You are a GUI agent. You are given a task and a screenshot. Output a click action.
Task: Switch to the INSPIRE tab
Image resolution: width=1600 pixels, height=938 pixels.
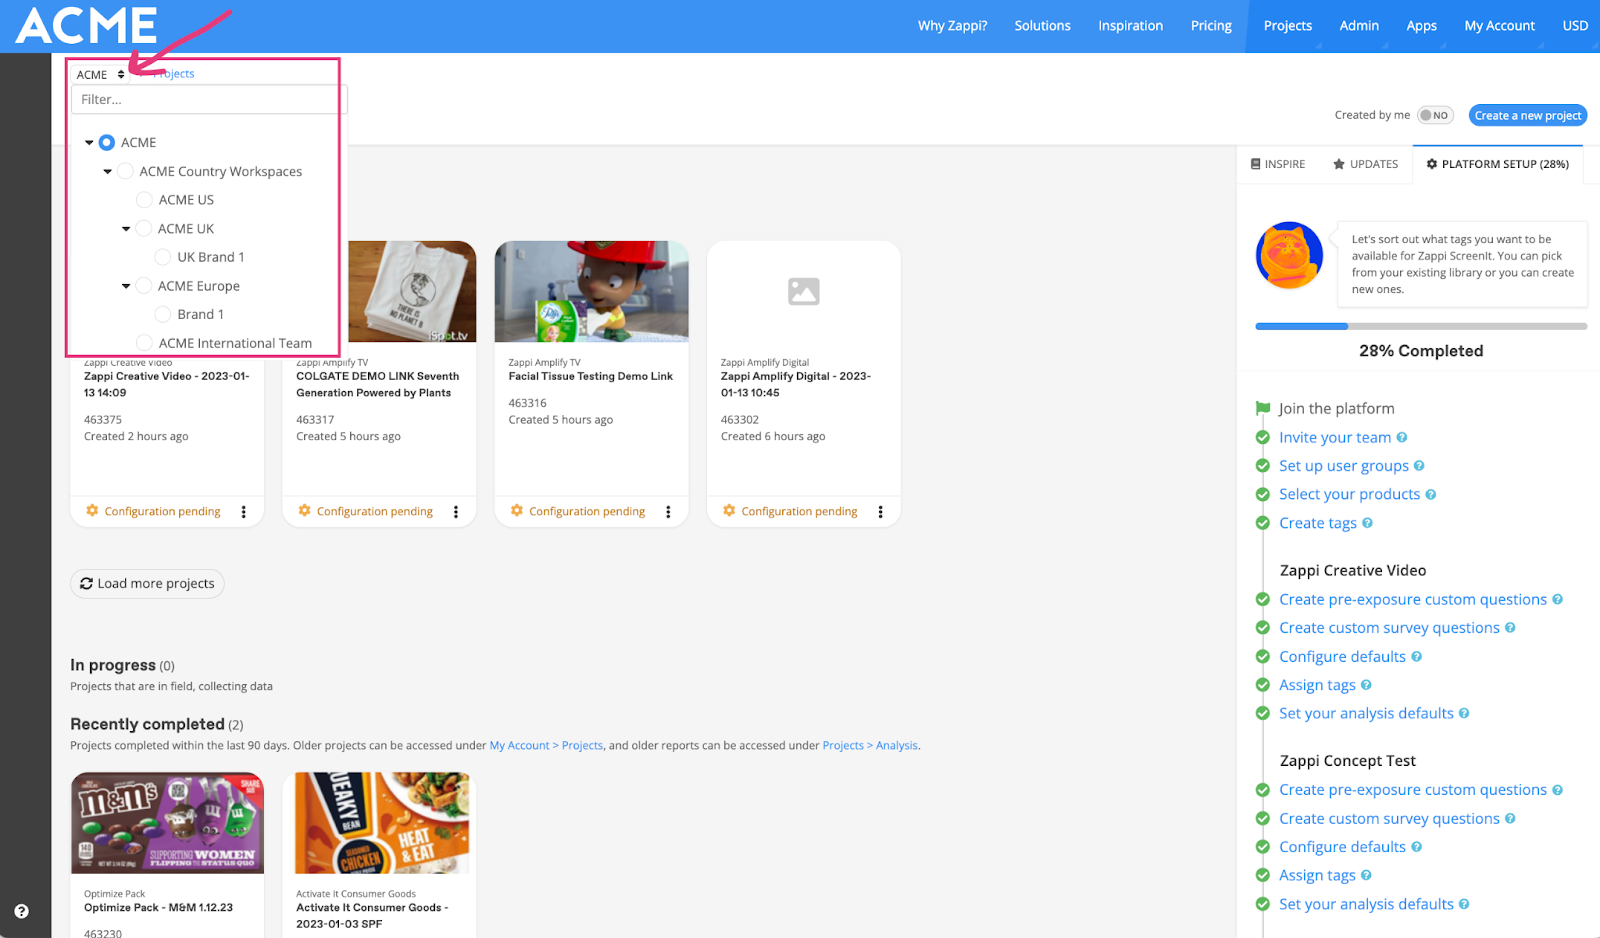tap(1278, 164)
